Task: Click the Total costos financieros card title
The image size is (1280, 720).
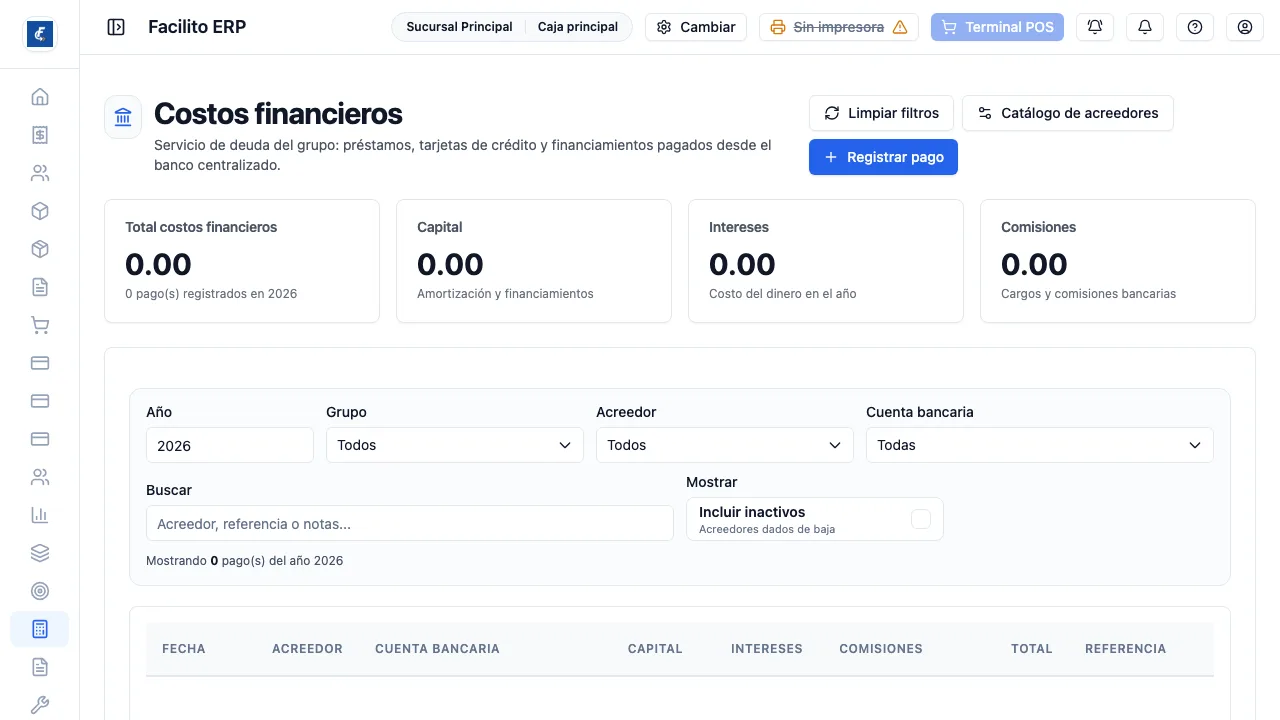Action: pos(201,227)
